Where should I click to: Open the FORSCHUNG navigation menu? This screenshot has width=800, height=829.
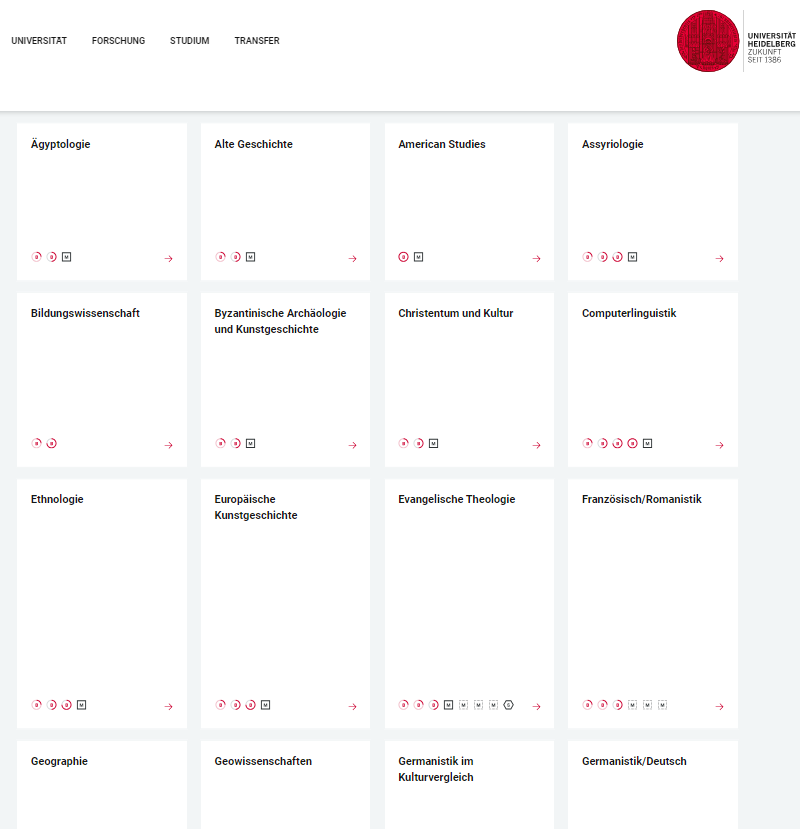pos(118,41)
